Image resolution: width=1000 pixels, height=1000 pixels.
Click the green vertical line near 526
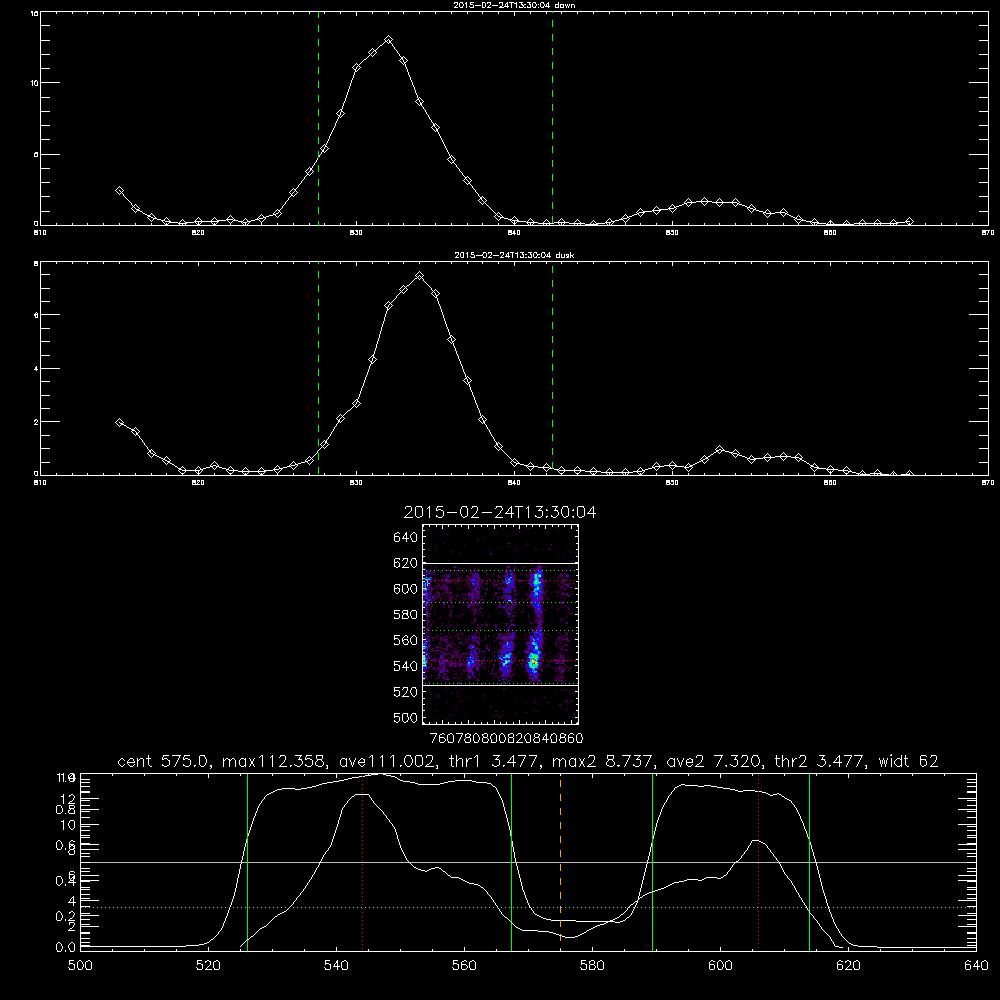pos(247,861)
